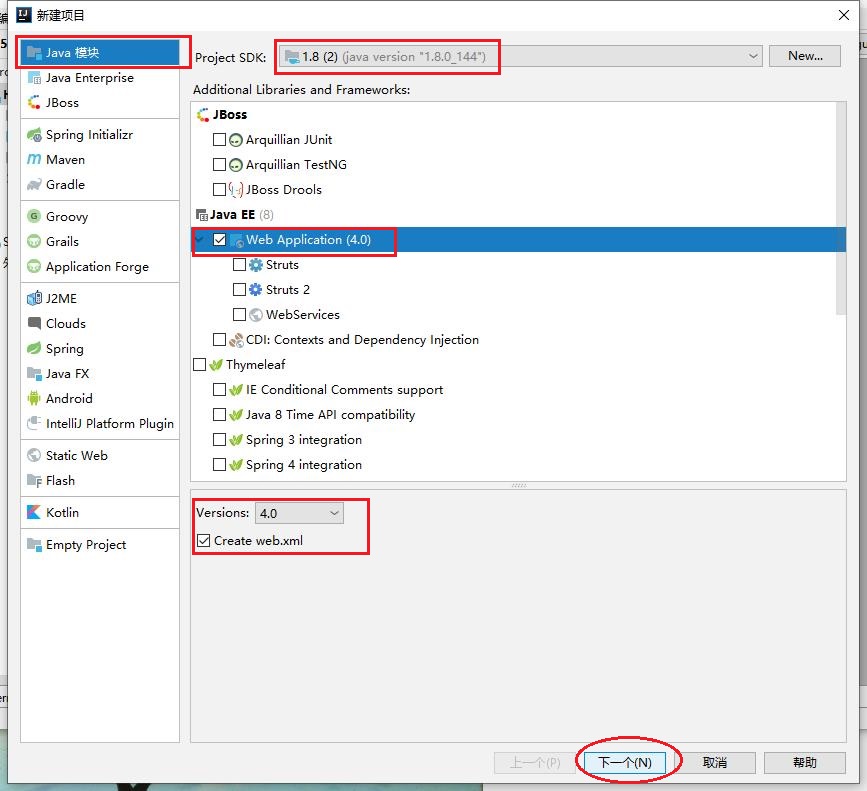Click the Clouds icon
The height and width of the screenshot is (791, 867).
coord(34,323)
